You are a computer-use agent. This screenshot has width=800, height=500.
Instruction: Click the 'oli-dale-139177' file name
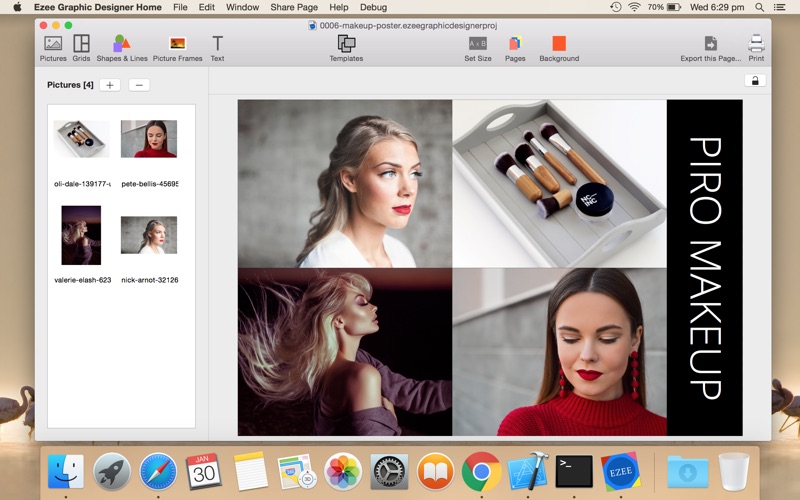[x=82, y=184]
